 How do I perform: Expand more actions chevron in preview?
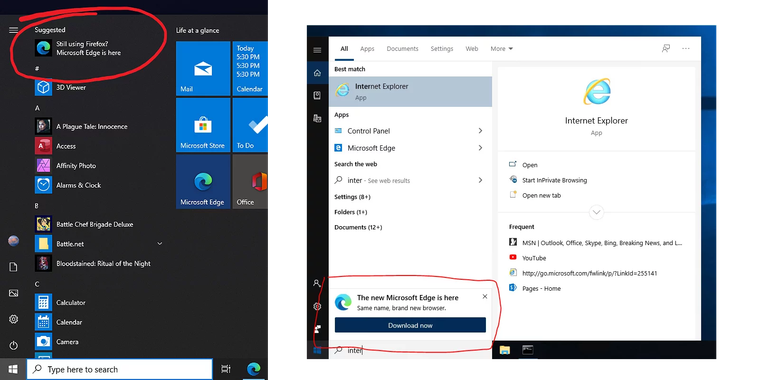(x=597, y=212)
